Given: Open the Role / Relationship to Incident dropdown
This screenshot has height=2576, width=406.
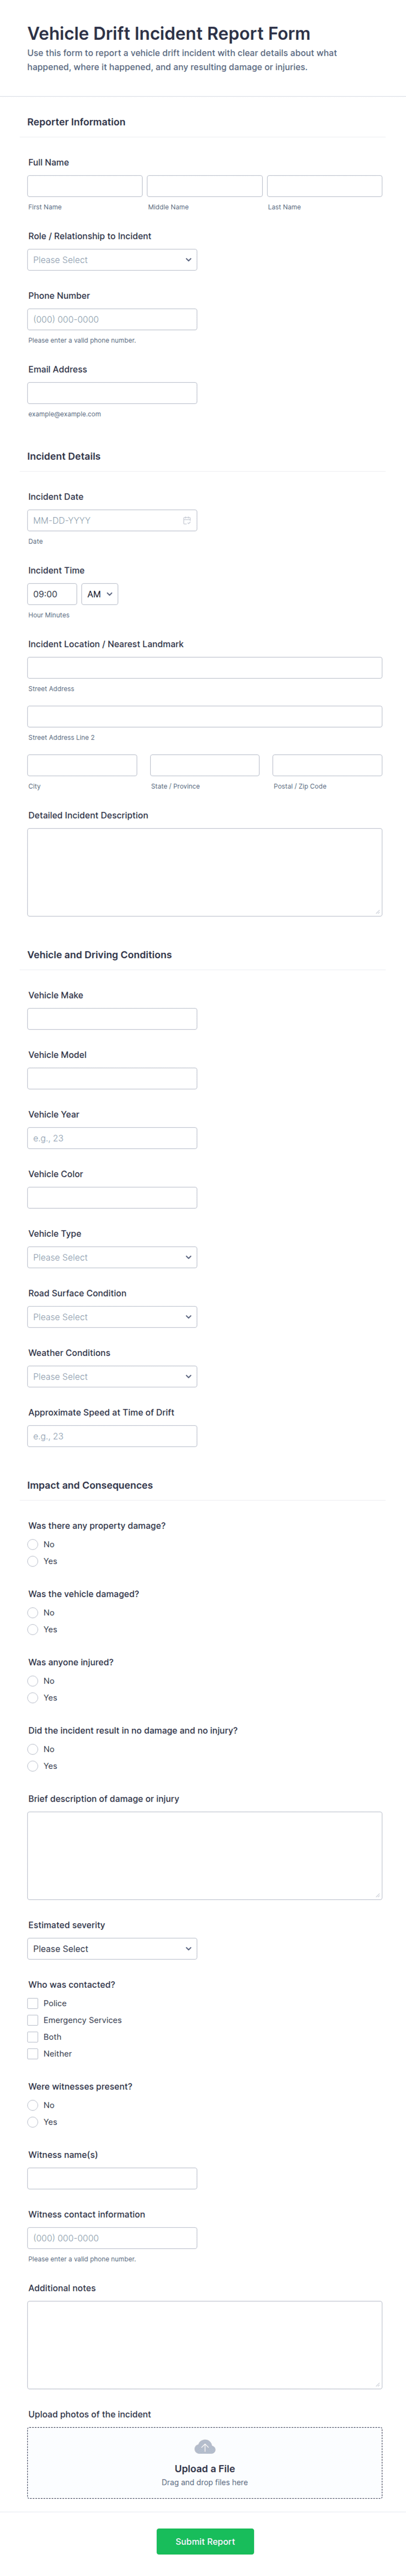Looking at the screenshot, I should click(x=112, y=260).
